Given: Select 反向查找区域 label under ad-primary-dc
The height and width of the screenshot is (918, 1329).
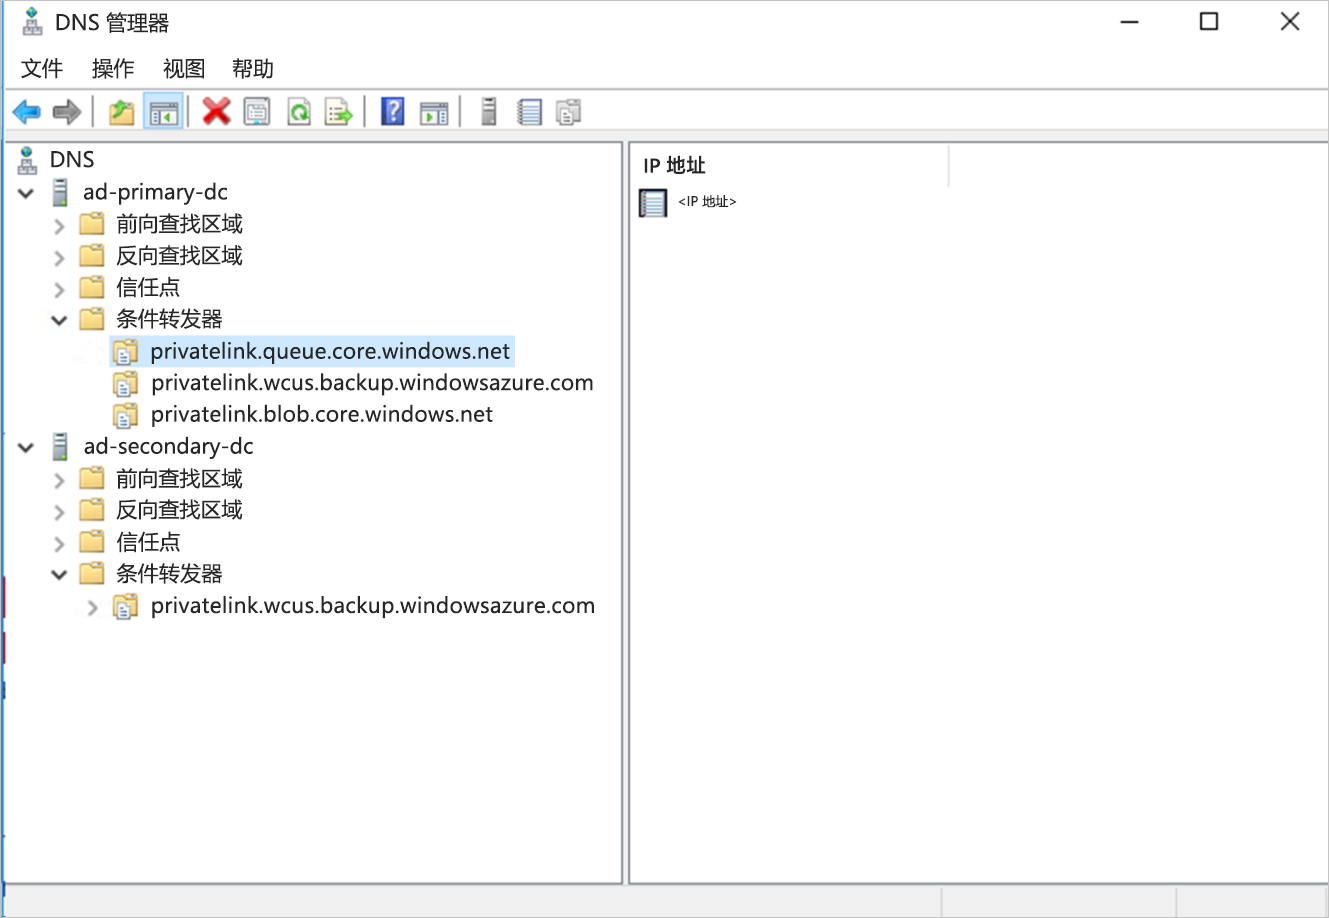Looking at the screenshot, I should click(x=179, y=256).
